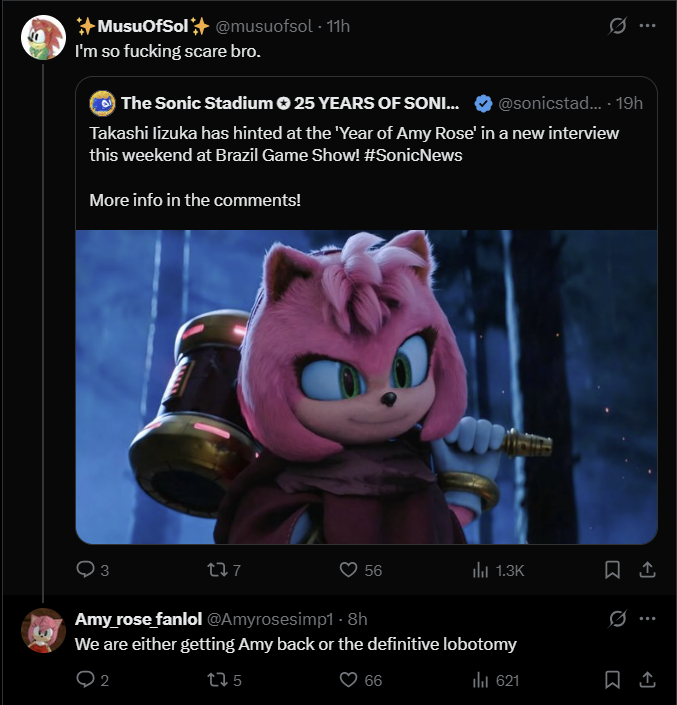View analytics for Amy_rose_fanlol's comment
This screenshot has height=705, width=677.
(480, 680)
